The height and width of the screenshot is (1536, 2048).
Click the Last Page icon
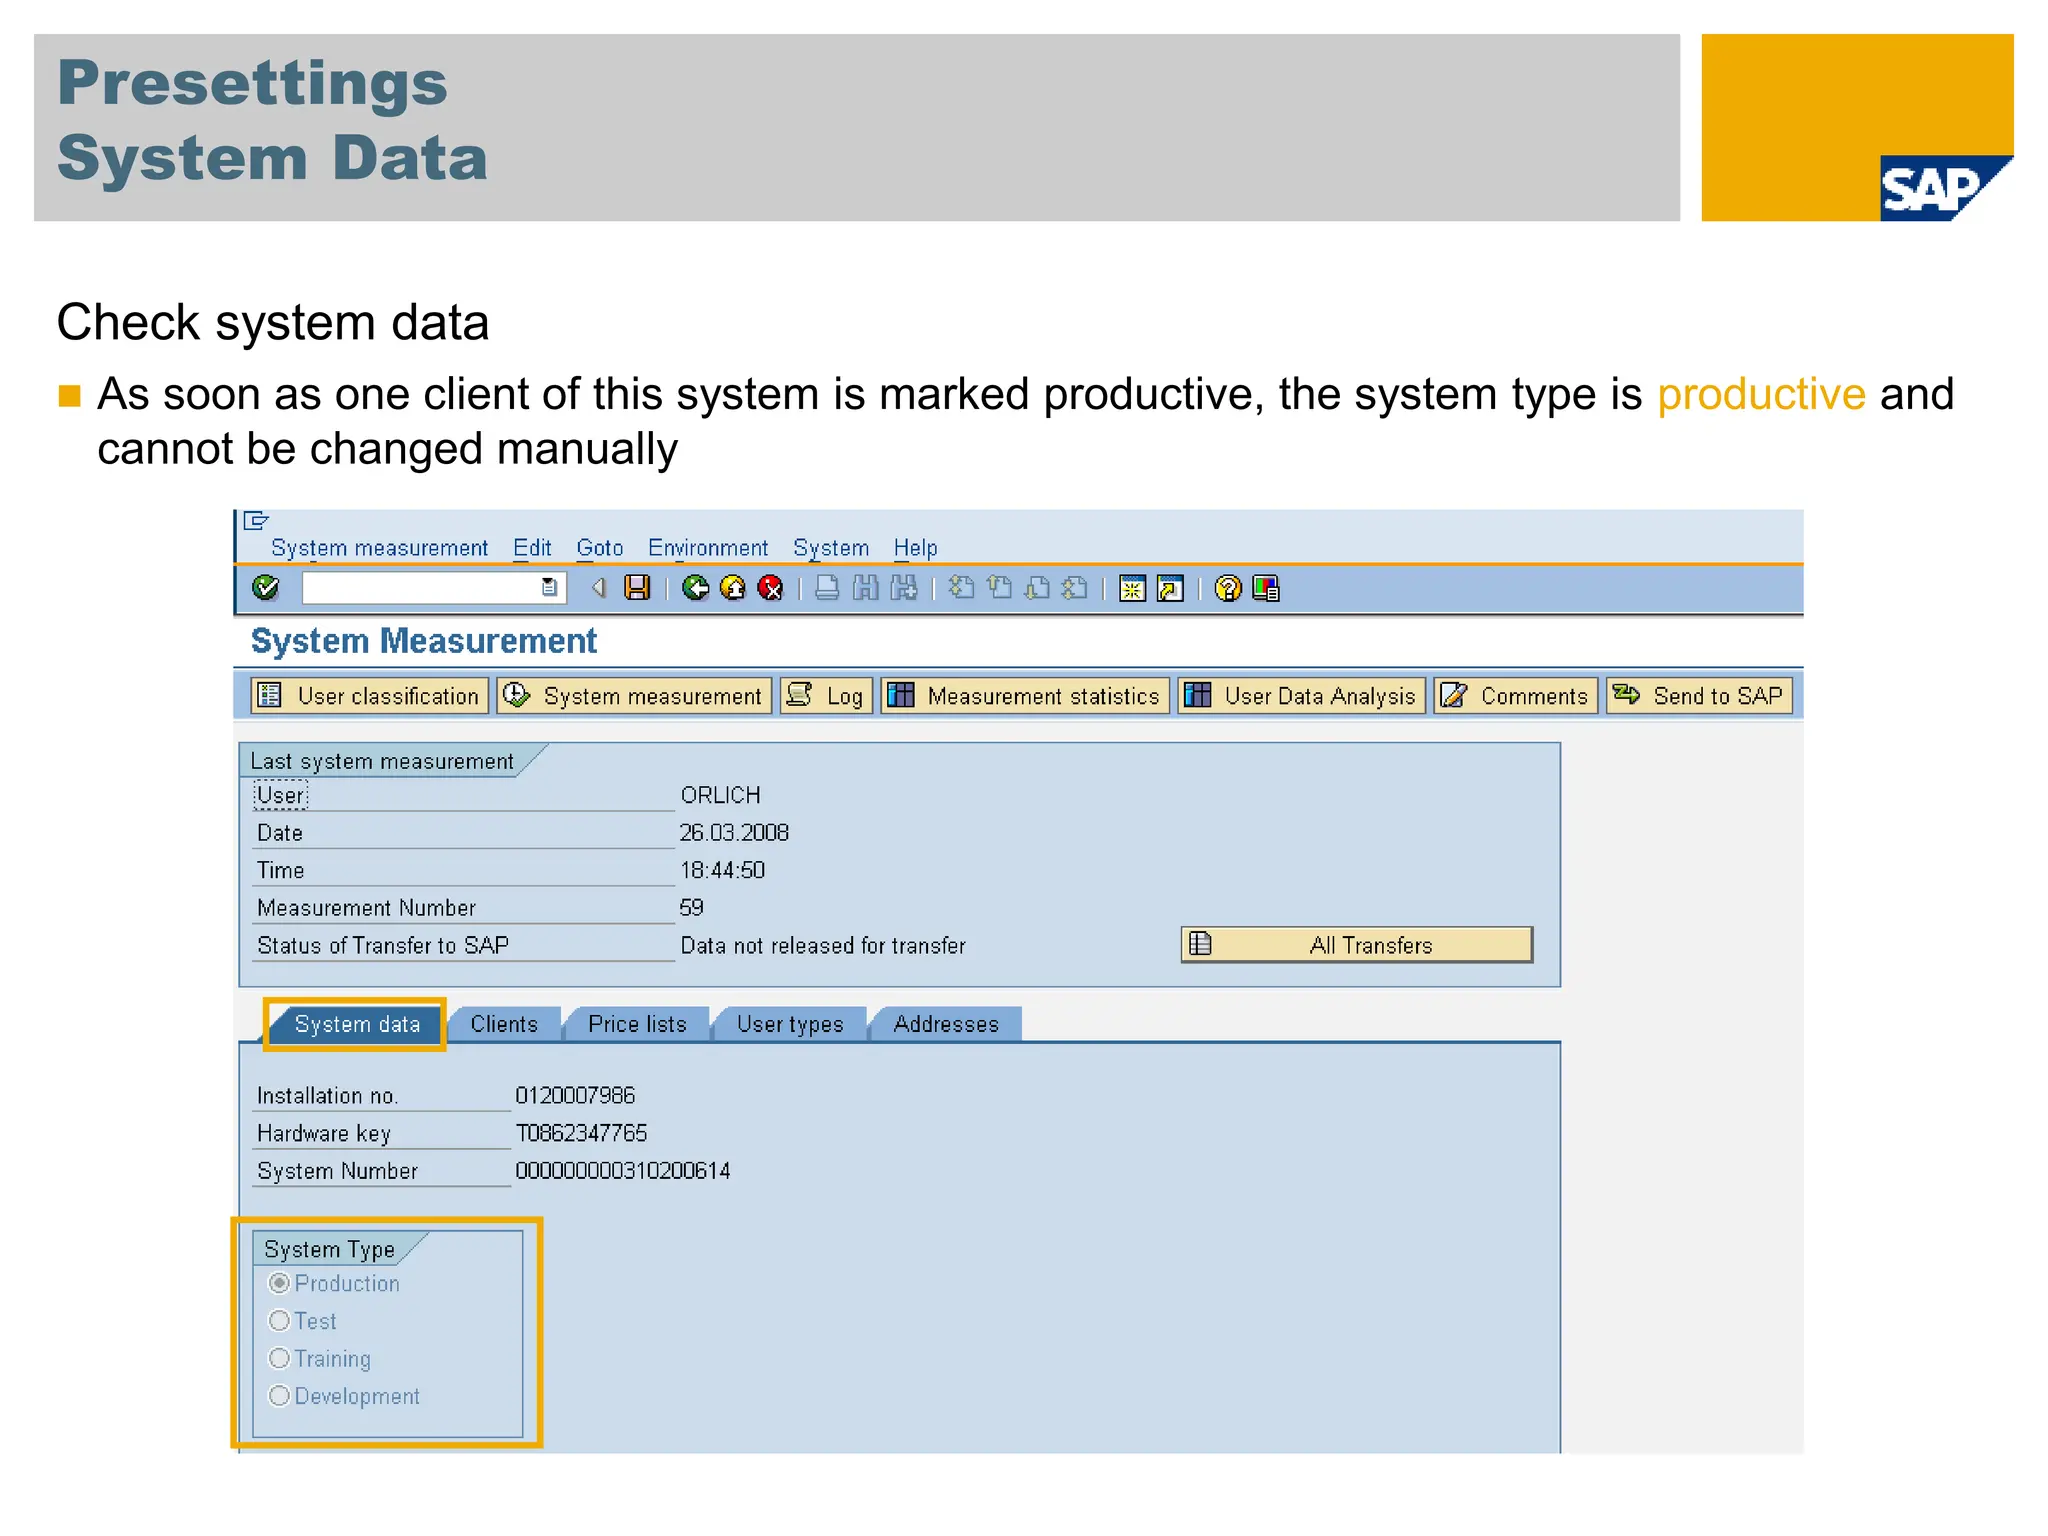[x=1075, y=588]
